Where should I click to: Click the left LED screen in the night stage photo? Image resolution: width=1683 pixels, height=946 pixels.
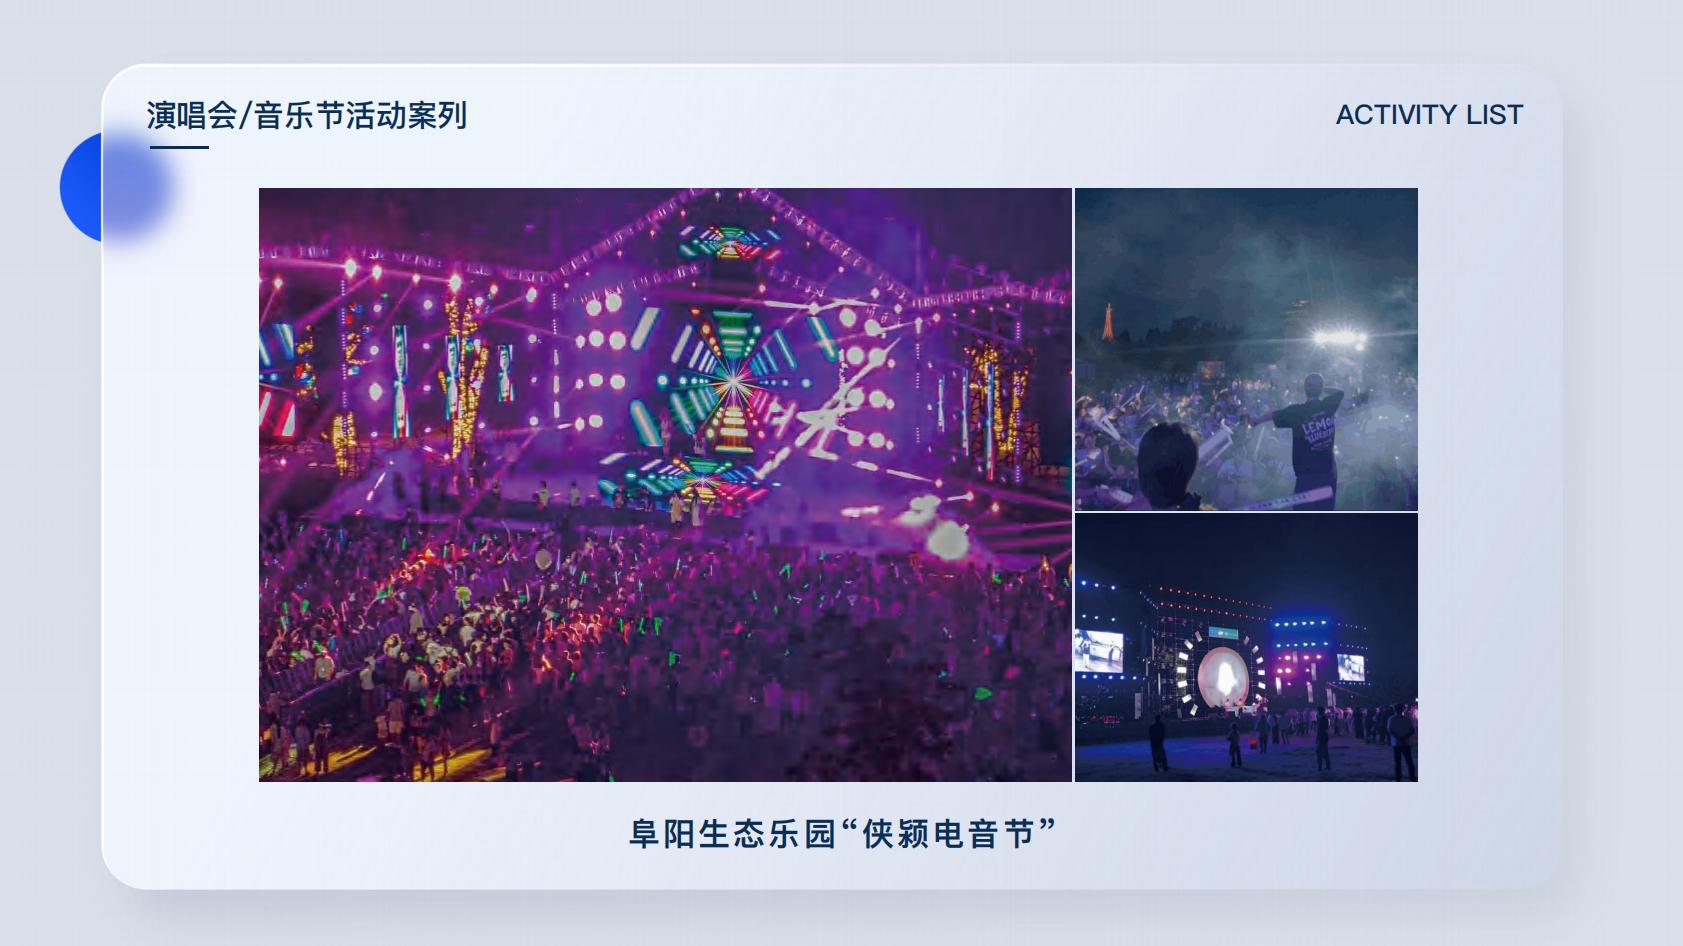click(1099, 652)
